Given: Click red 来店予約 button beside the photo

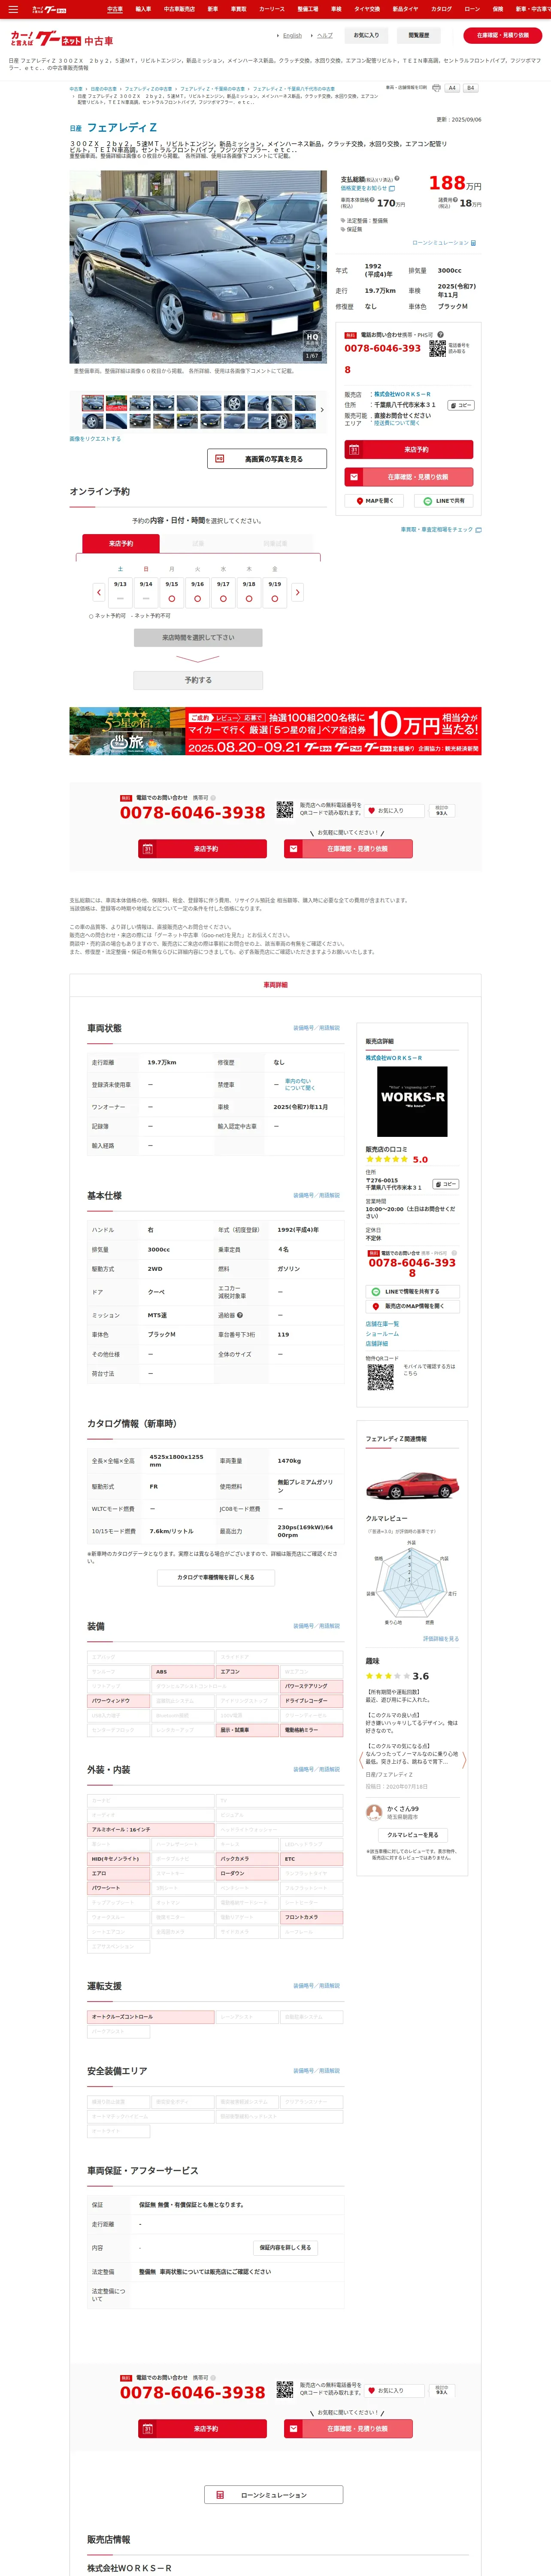Looking at the screenshot, I should pos(409,450).
